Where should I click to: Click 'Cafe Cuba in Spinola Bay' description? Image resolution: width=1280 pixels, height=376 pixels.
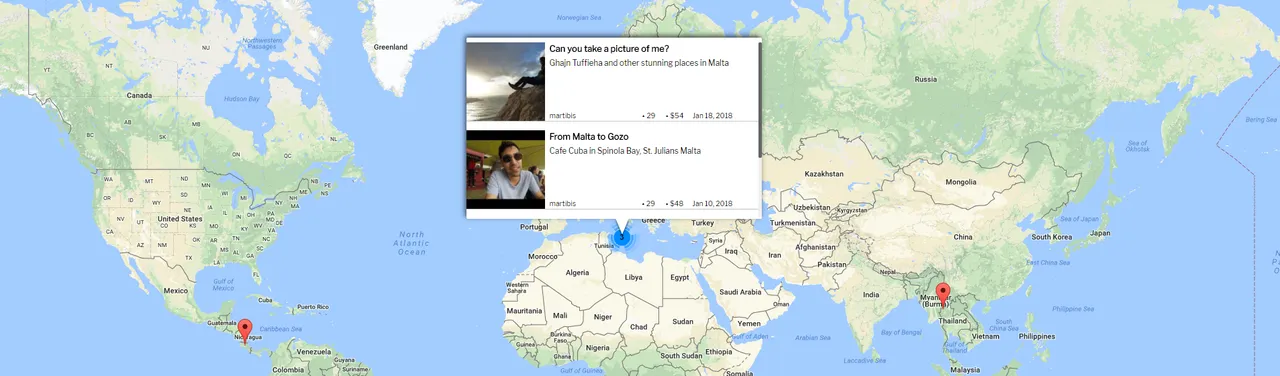click(625, 151)
